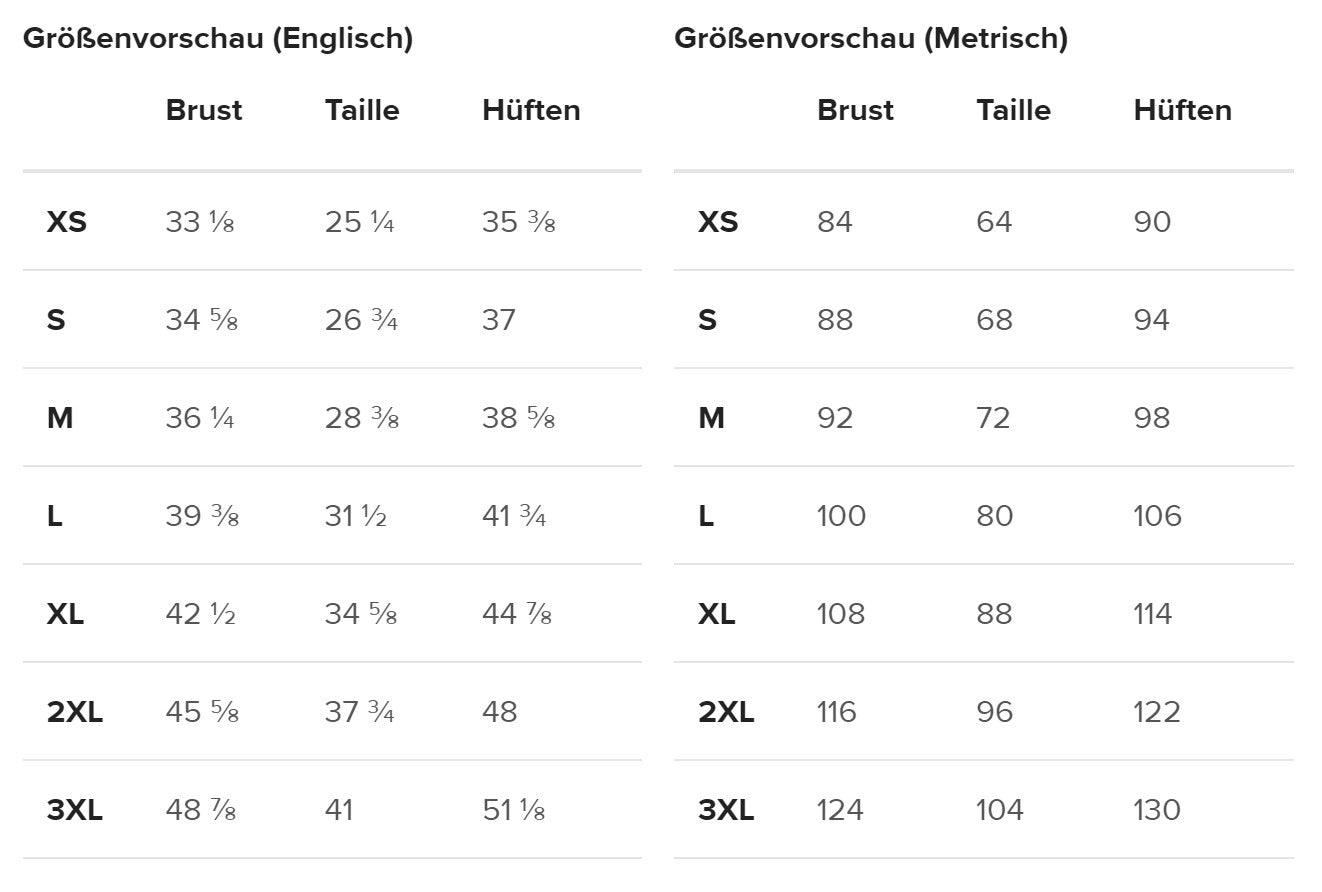Select Hüften column header in English table
The image size is (1322, 892).
(x=531, y=110)
